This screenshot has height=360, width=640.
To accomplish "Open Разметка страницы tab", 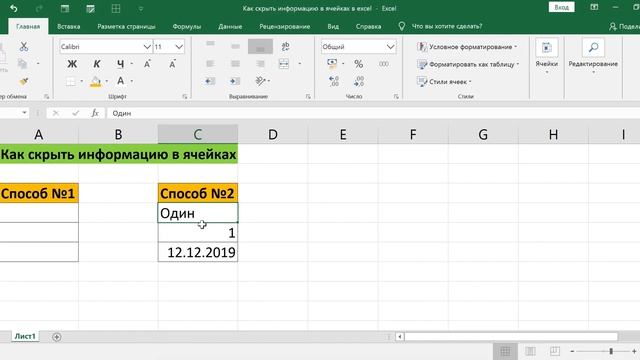I will point(126,27).
